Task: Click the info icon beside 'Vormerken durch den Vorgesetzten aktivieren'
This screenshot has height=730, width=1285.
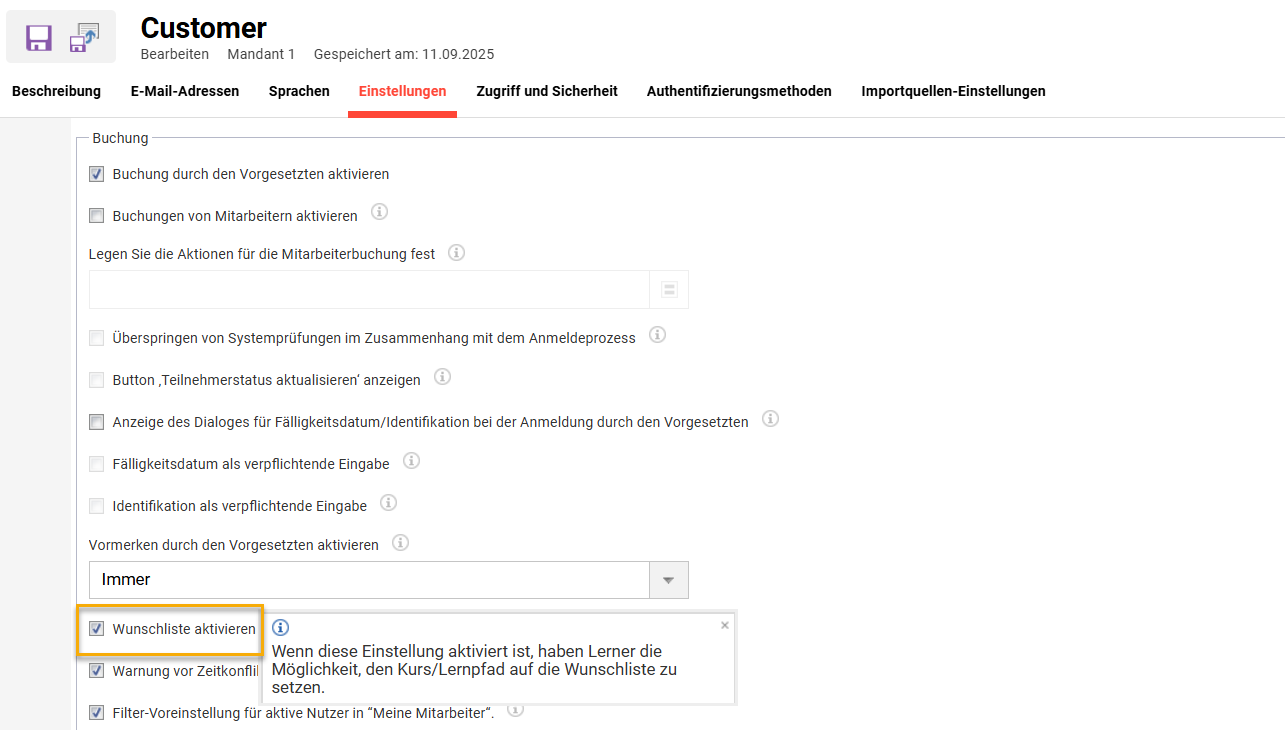Action: click(x=400, y=541)
